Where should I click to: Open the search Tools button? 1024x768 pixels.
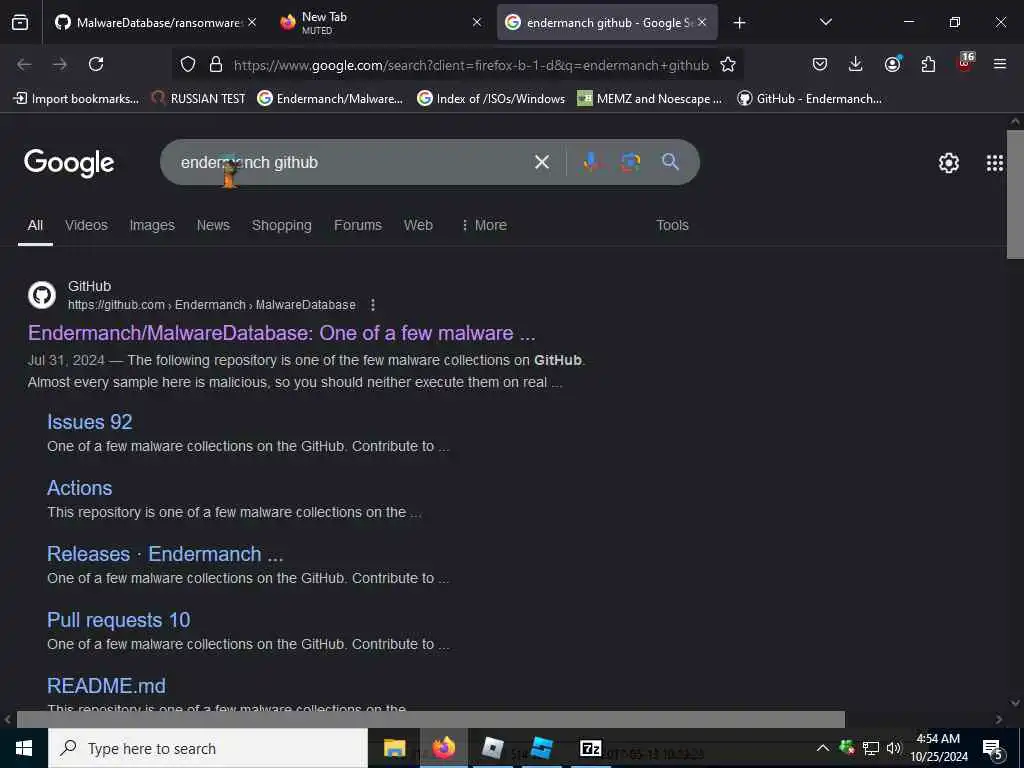672,225
